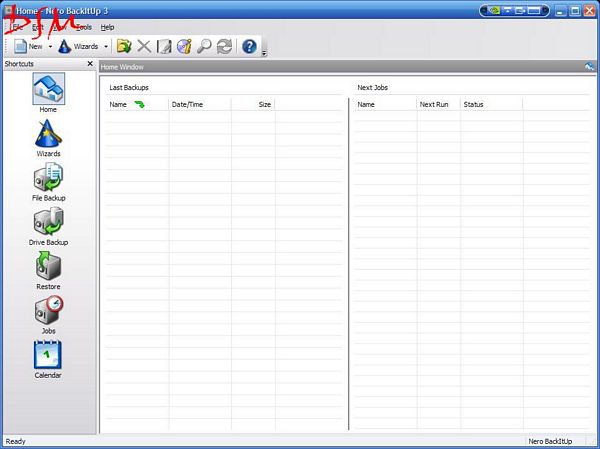Click the magnifier search toolbar icon
600x449 pixels.
204,46
